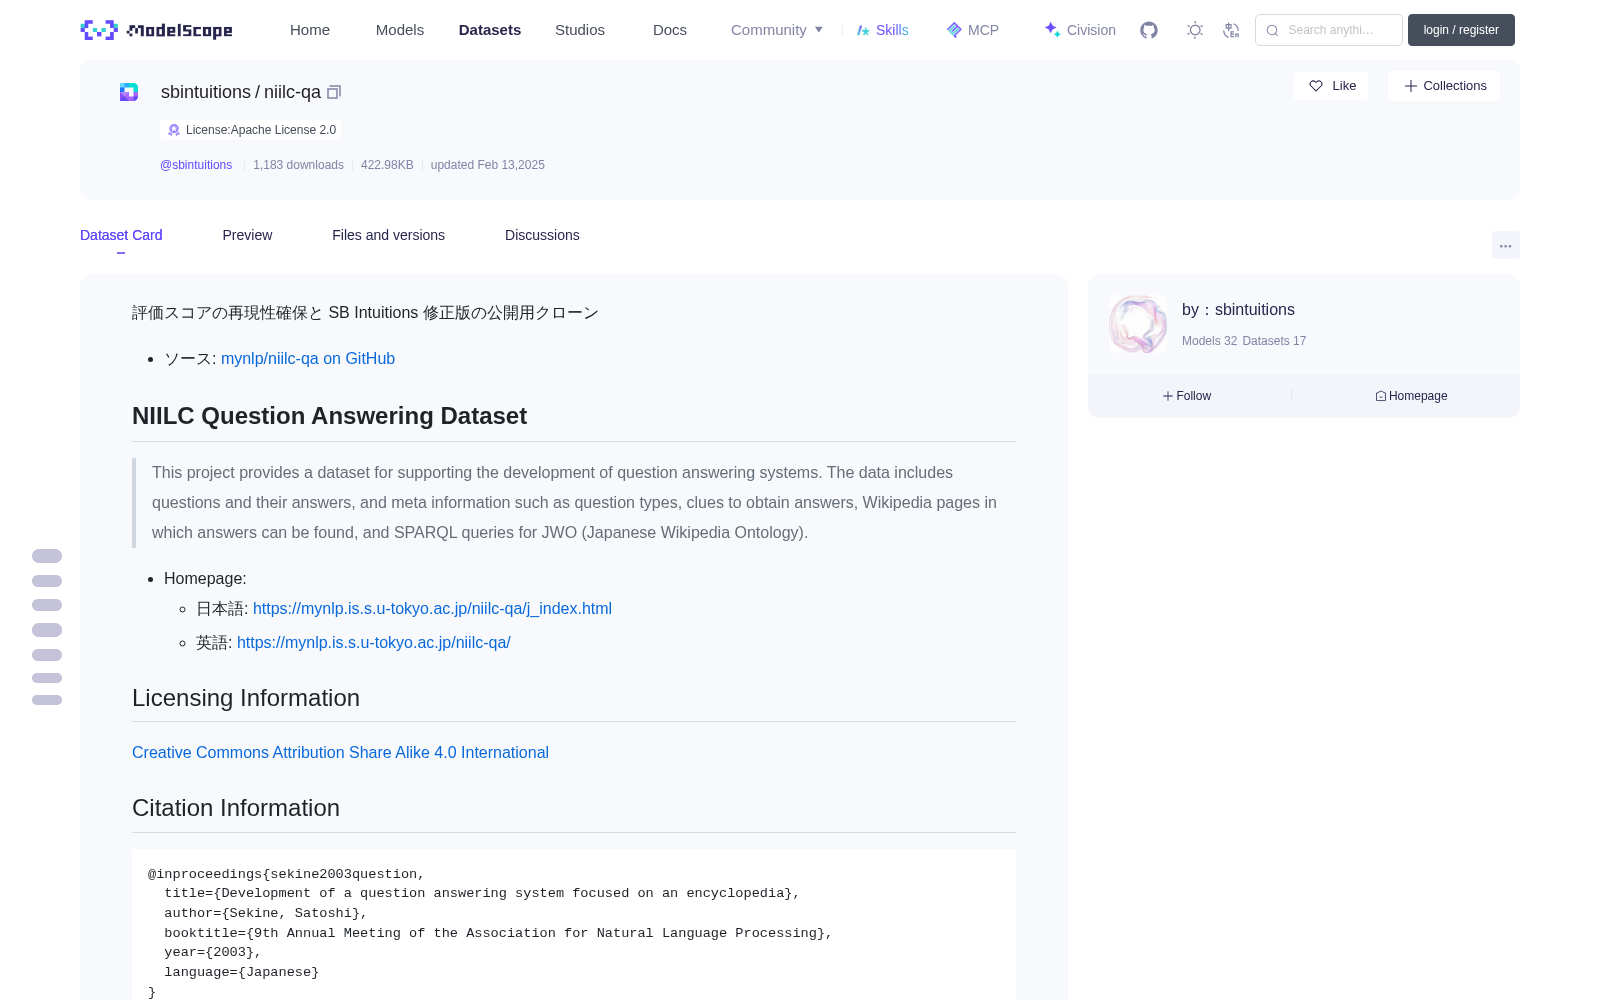The width and height of the screenshot is (1600, 1000).
Task: Toggle the light/dark theme sun icon
Action: click(x=1195, y=30)
